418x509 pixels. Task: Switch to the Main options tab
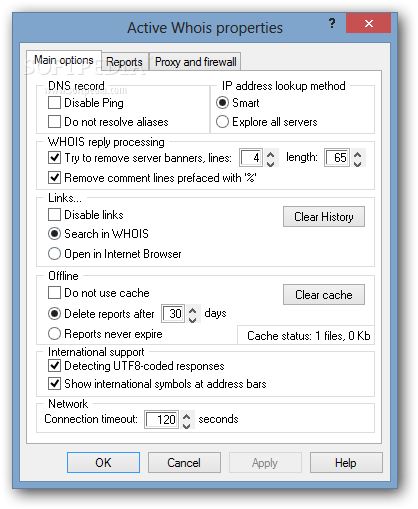64,60
